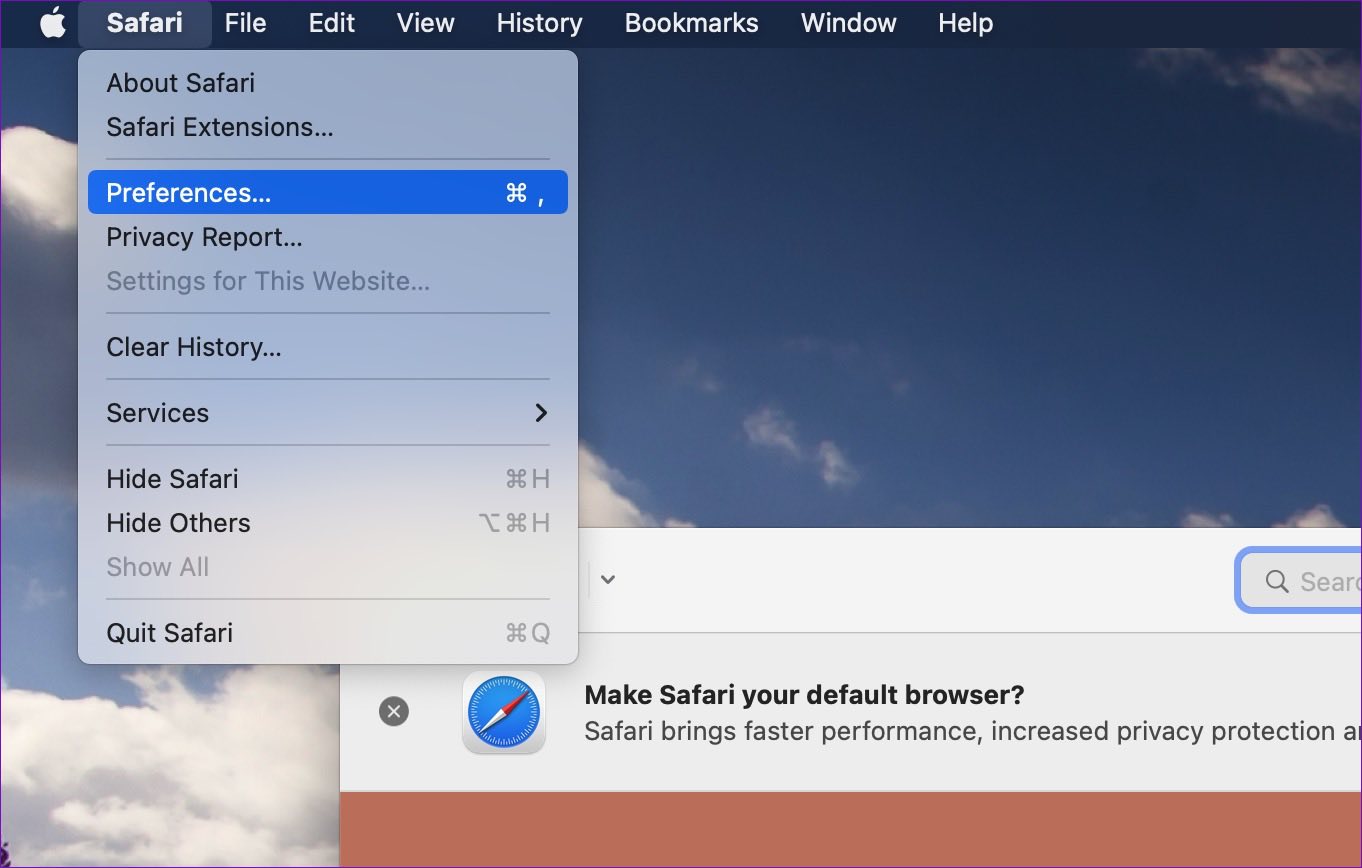The width and height of the screenshot is (1362, 868).
Task: Click the Safari menu bar item
Action: click(x=145, y=23)
